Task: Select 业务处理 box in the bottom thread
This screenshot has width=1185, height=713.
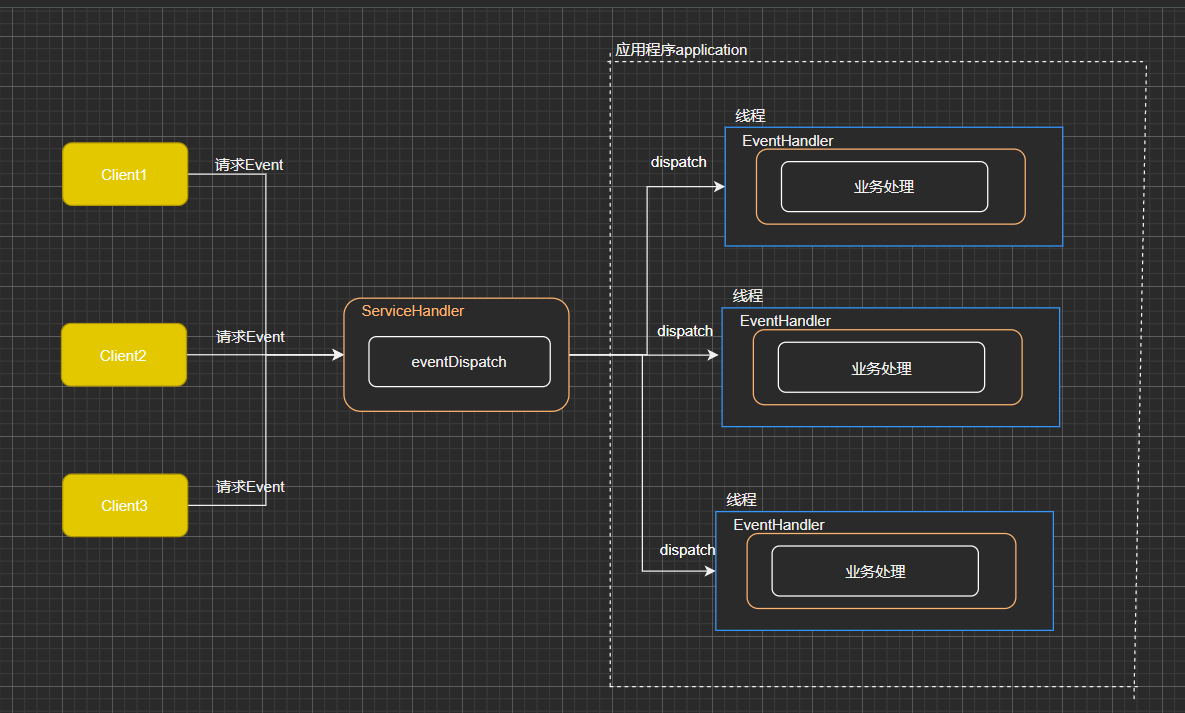Action: coord(875,571)
